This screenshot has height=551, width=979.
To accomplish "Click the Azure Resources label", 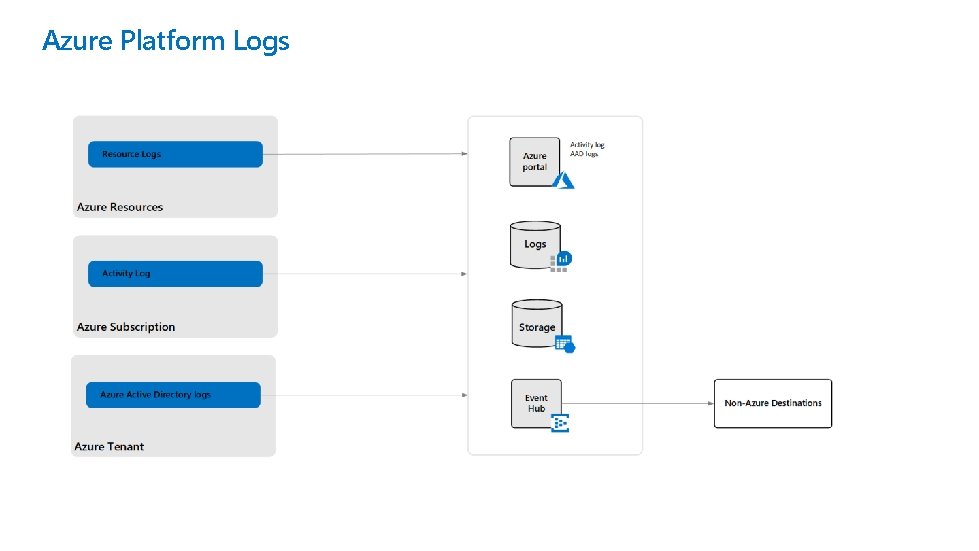I will pos(120,207).
